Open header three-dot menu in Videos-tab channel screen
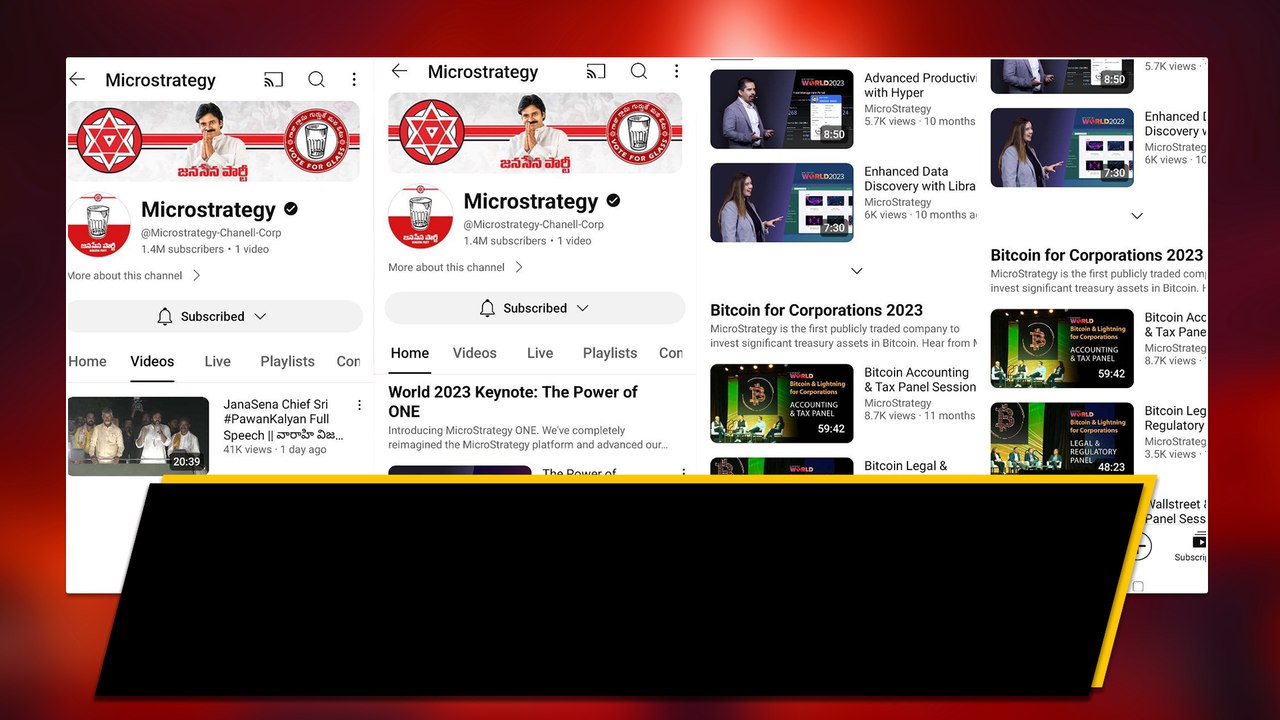 pyautogui.click(x=354, y=79)
